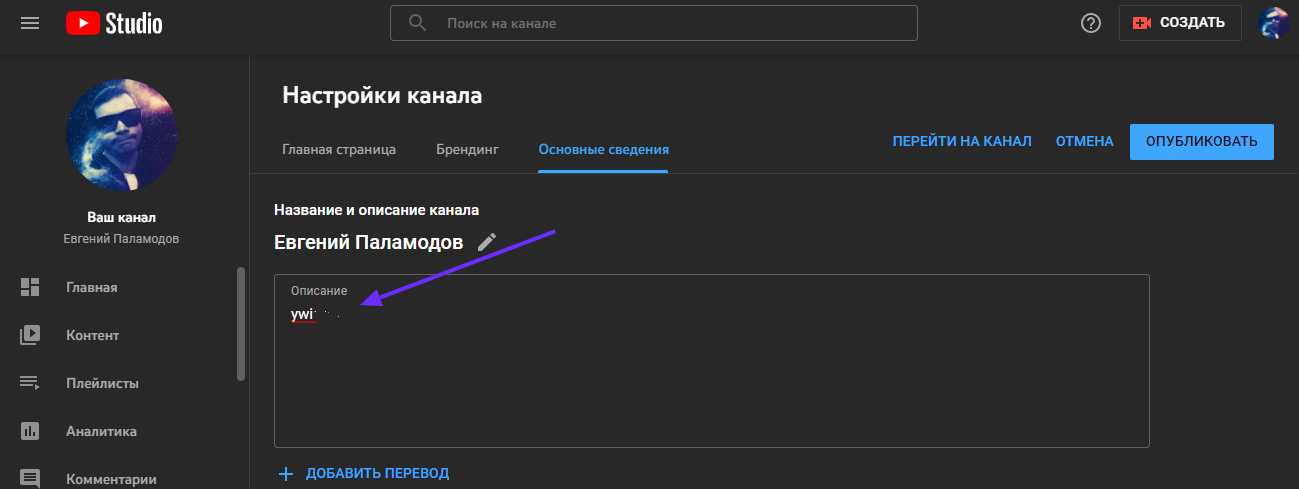This screenshot has width=1299, height=489.
Task: Click the Комментарии speech bubble icon
Action: tap(30, 478)
